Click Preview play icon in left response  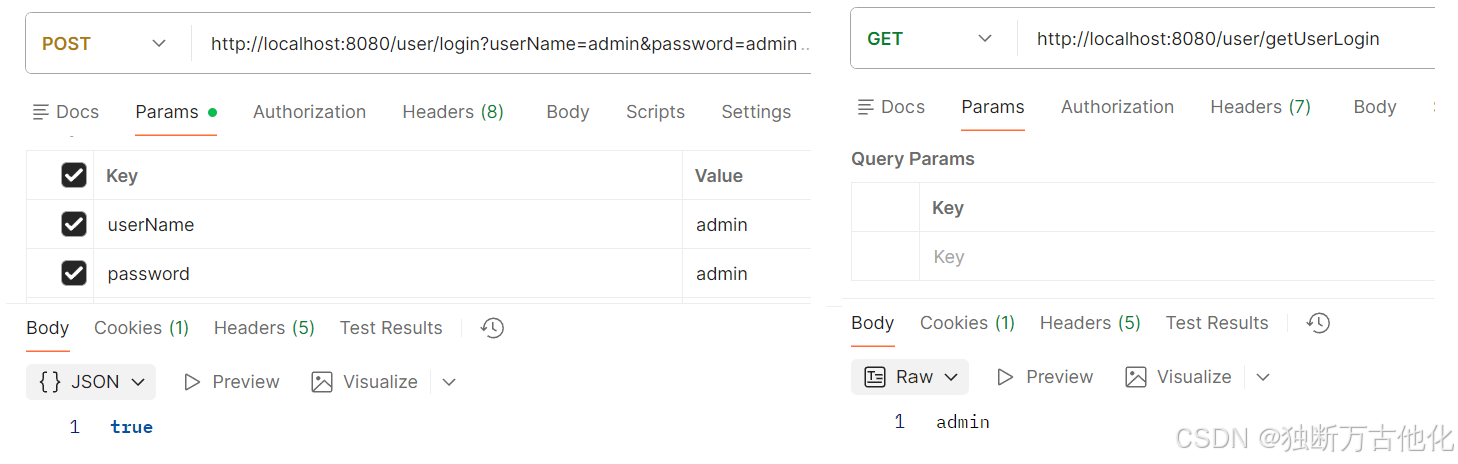click(x=193, y=382)
